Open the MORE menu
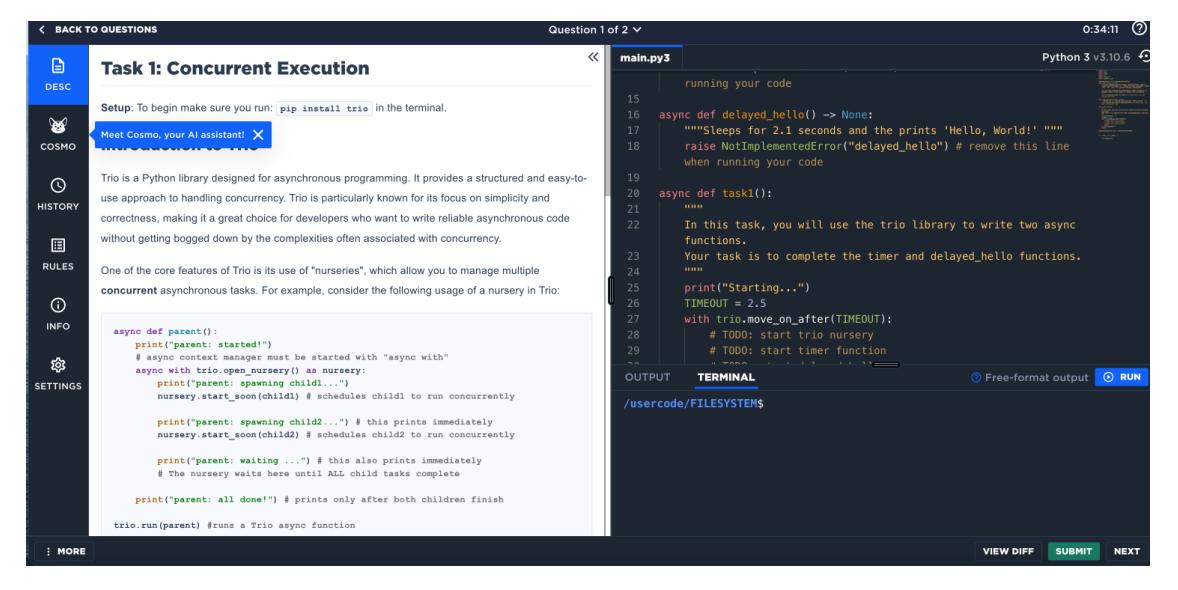 (x=65, y=551)
